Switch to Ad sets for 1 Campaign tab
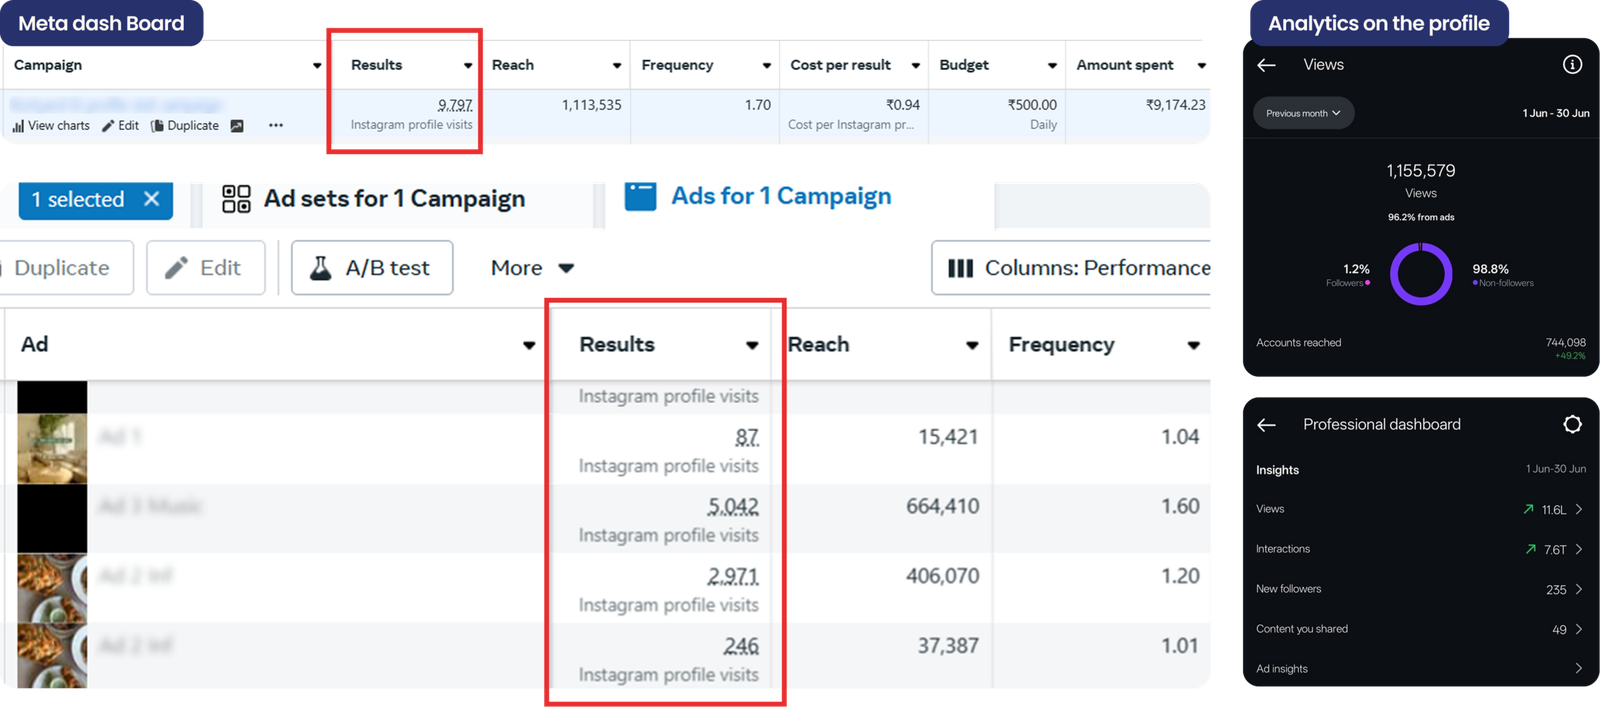 (x=374, y=199)
